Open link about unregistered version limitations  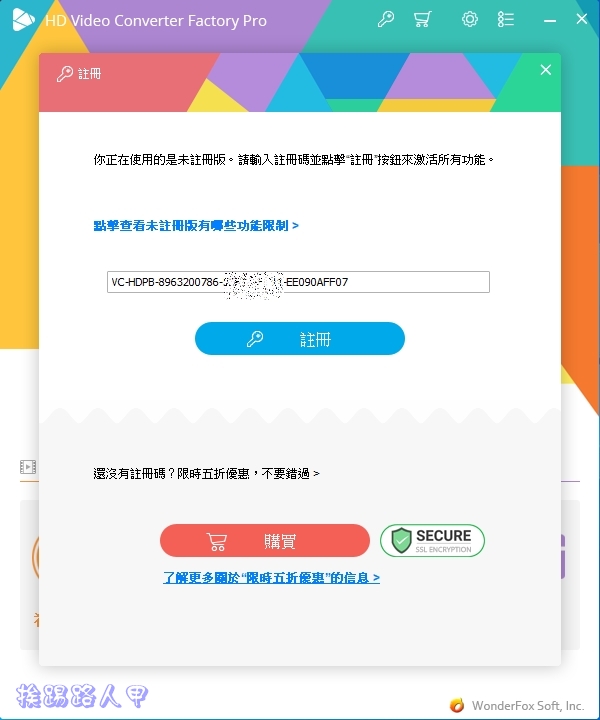196,225
